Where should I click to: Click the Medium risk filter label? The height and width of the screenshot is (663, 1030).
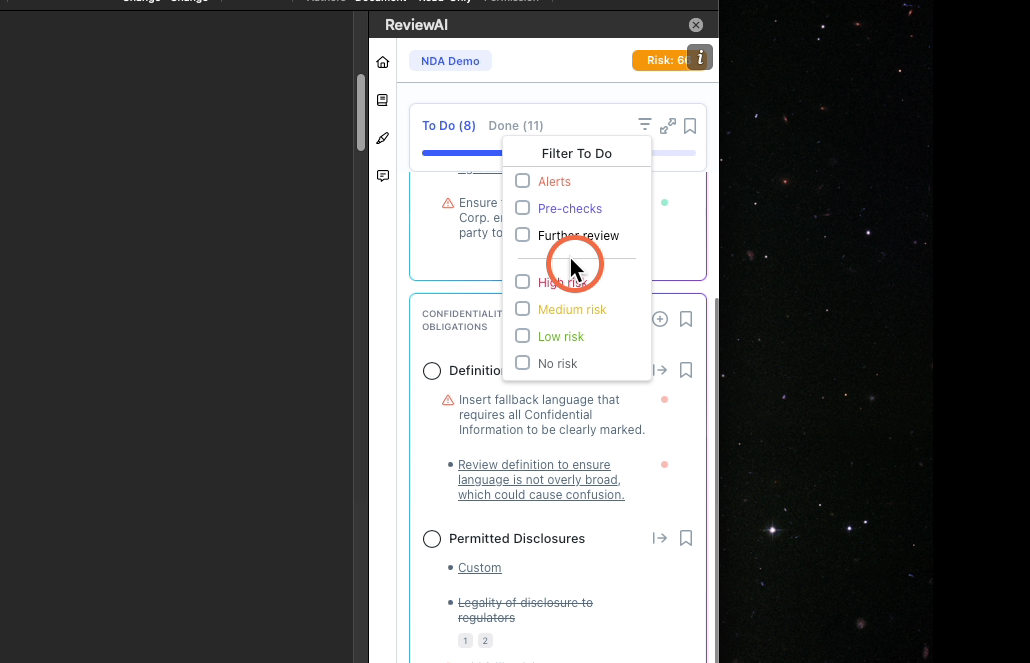point(572,309)
